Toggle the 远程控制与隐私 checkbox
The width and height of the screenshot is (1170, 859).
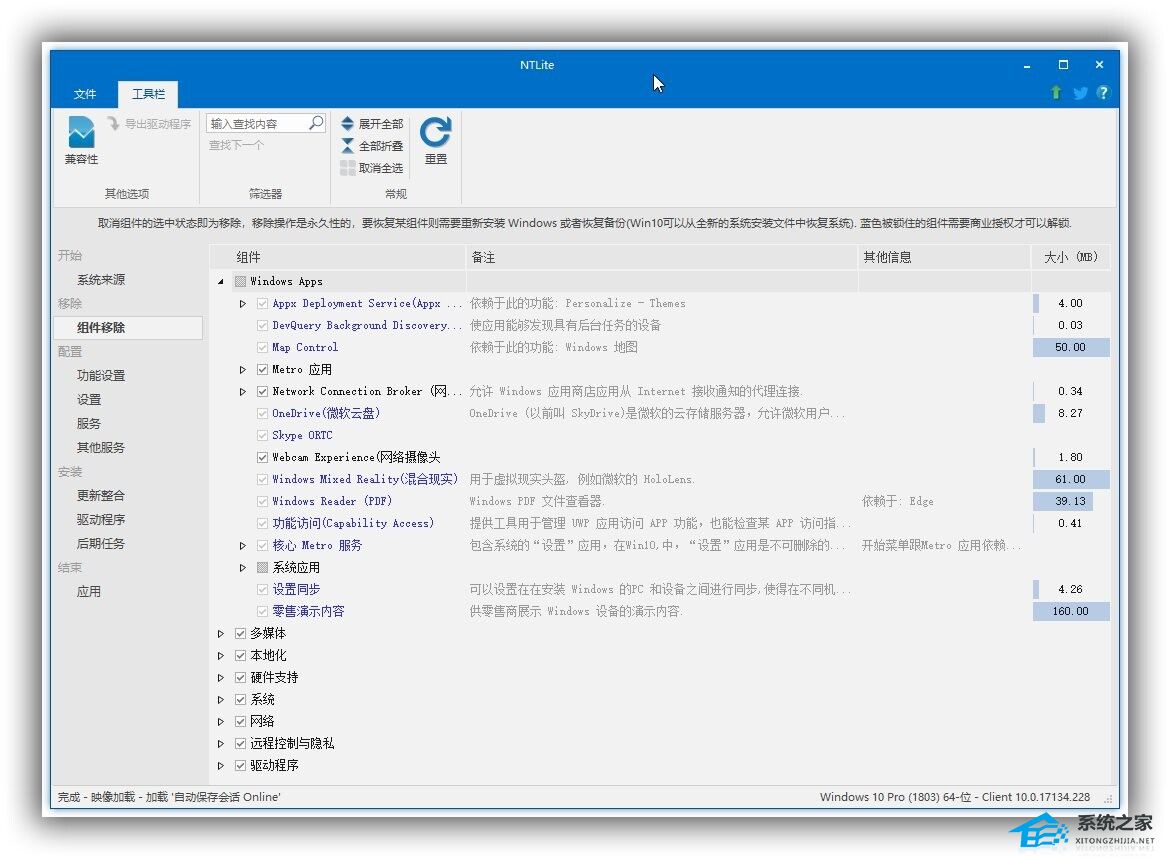[x=240, y=743]
